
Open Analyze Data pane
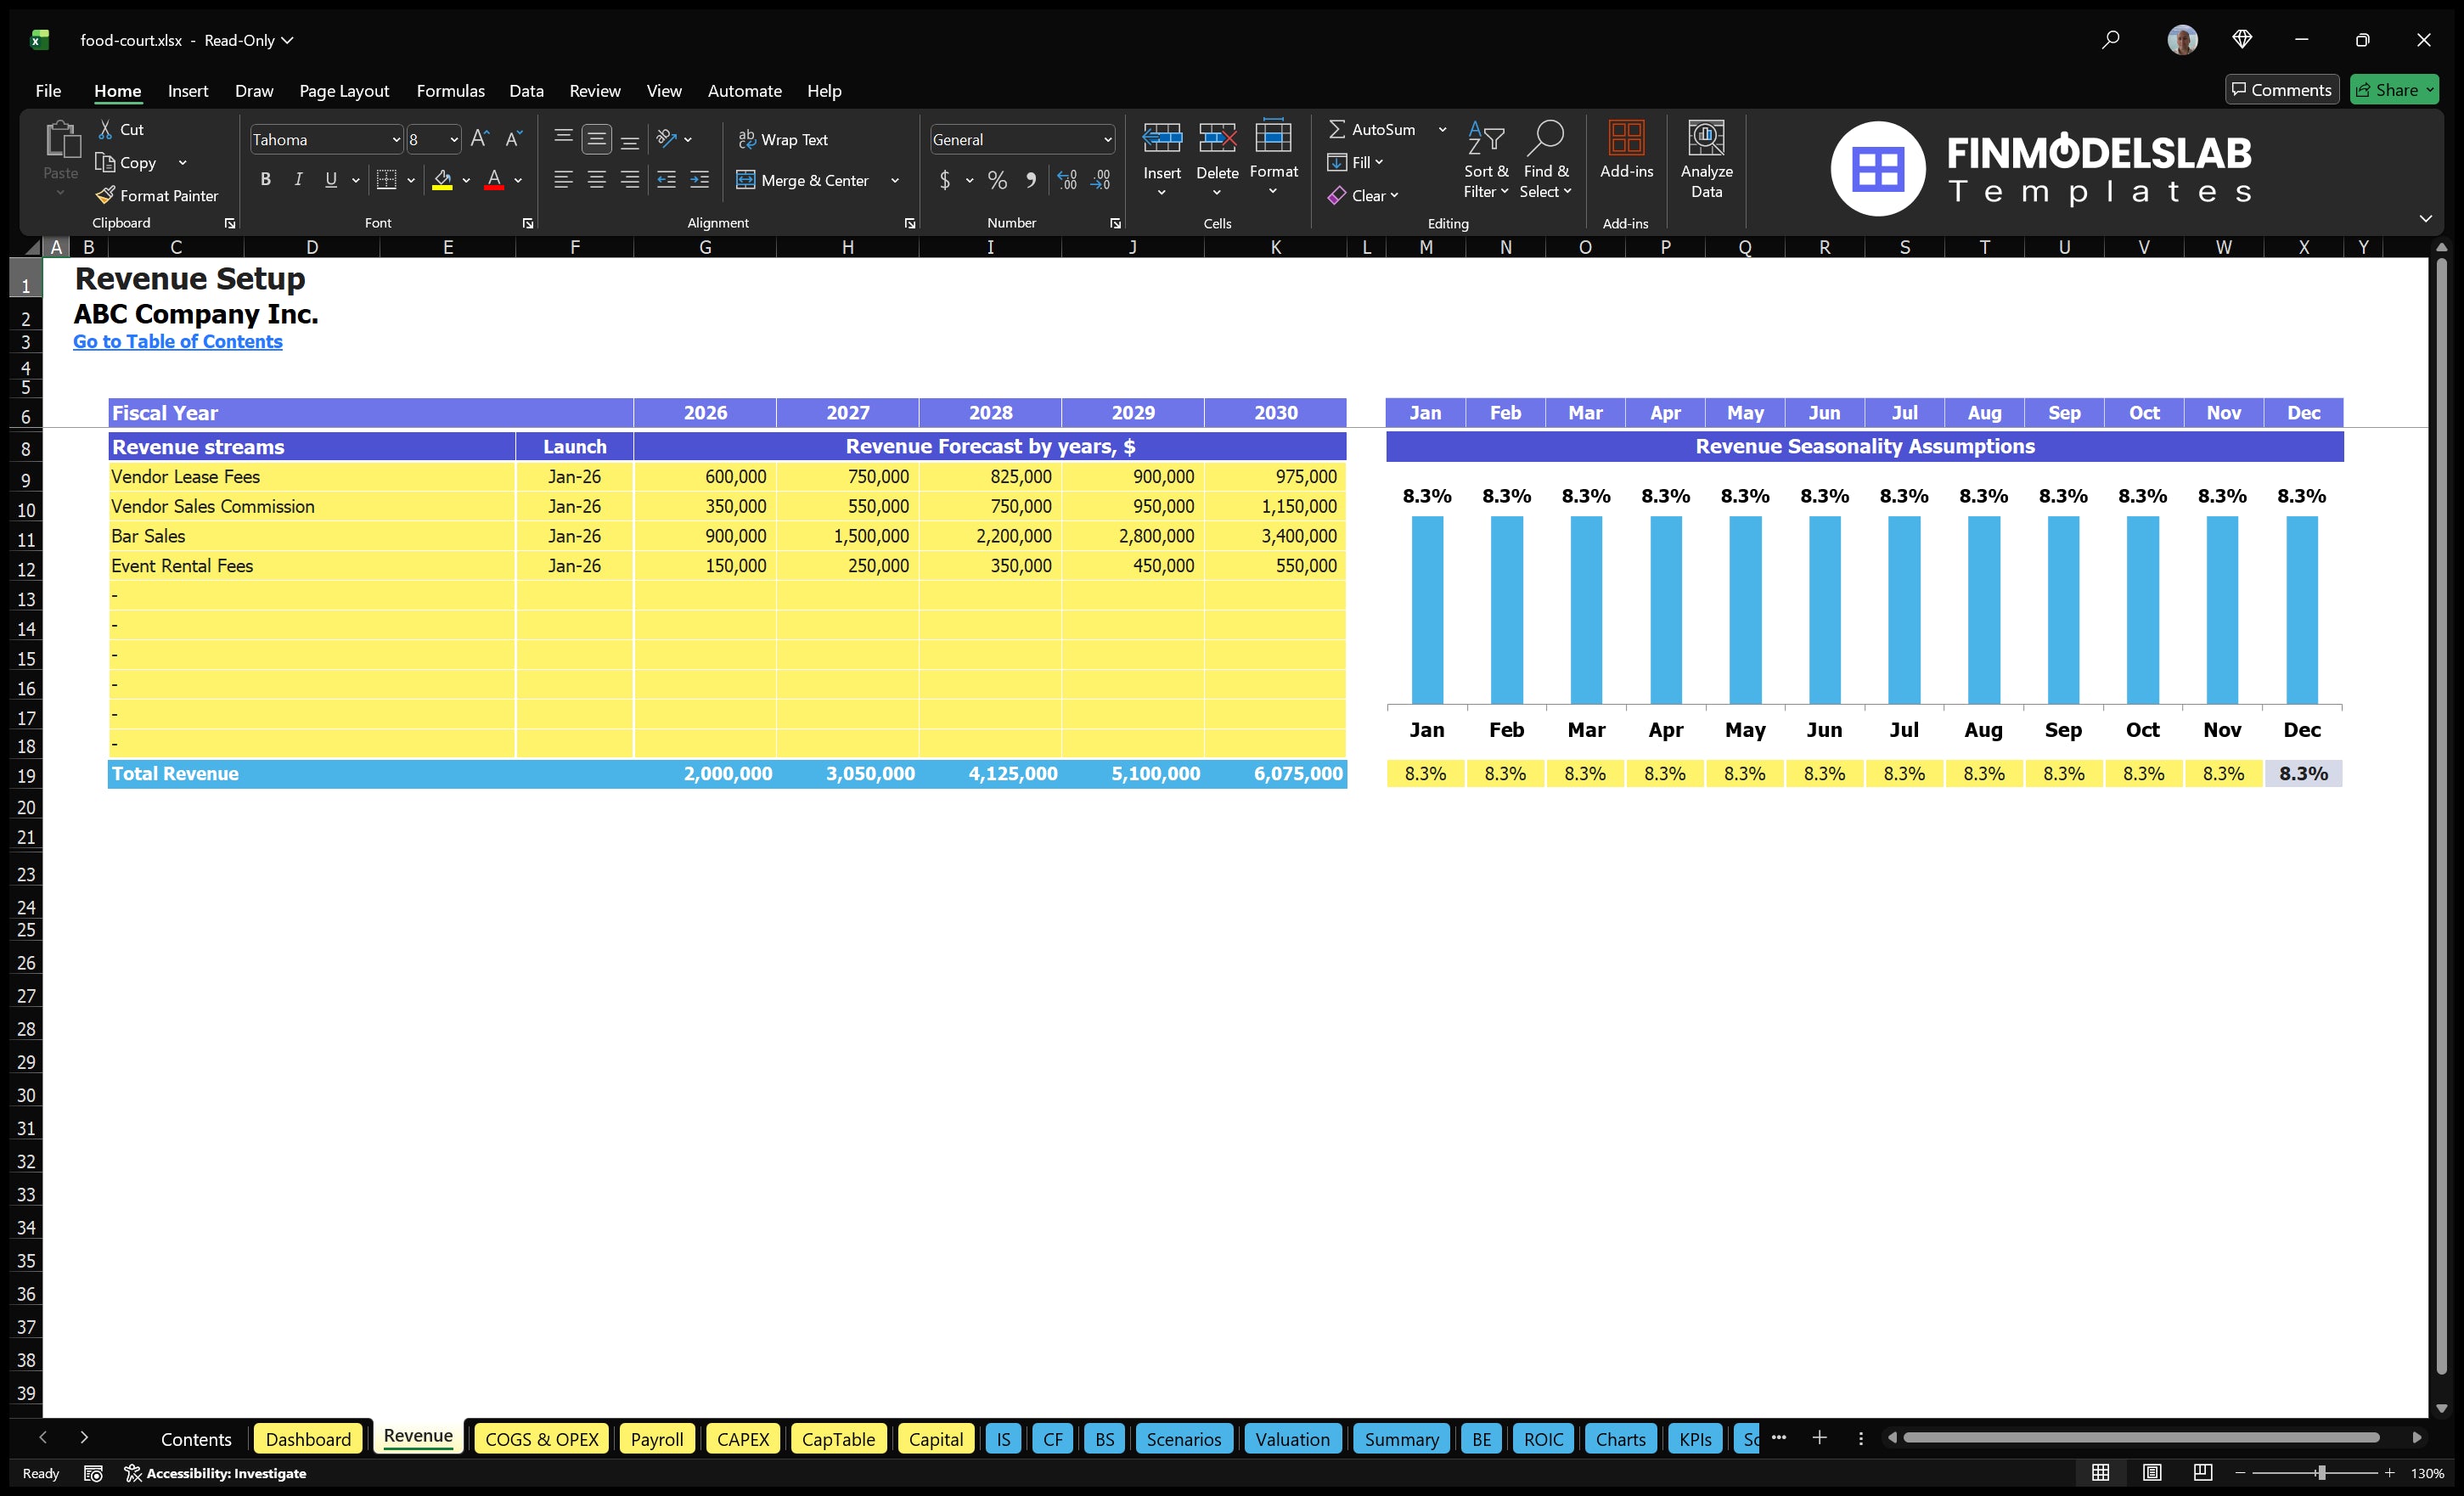(x=1706, y=160)
